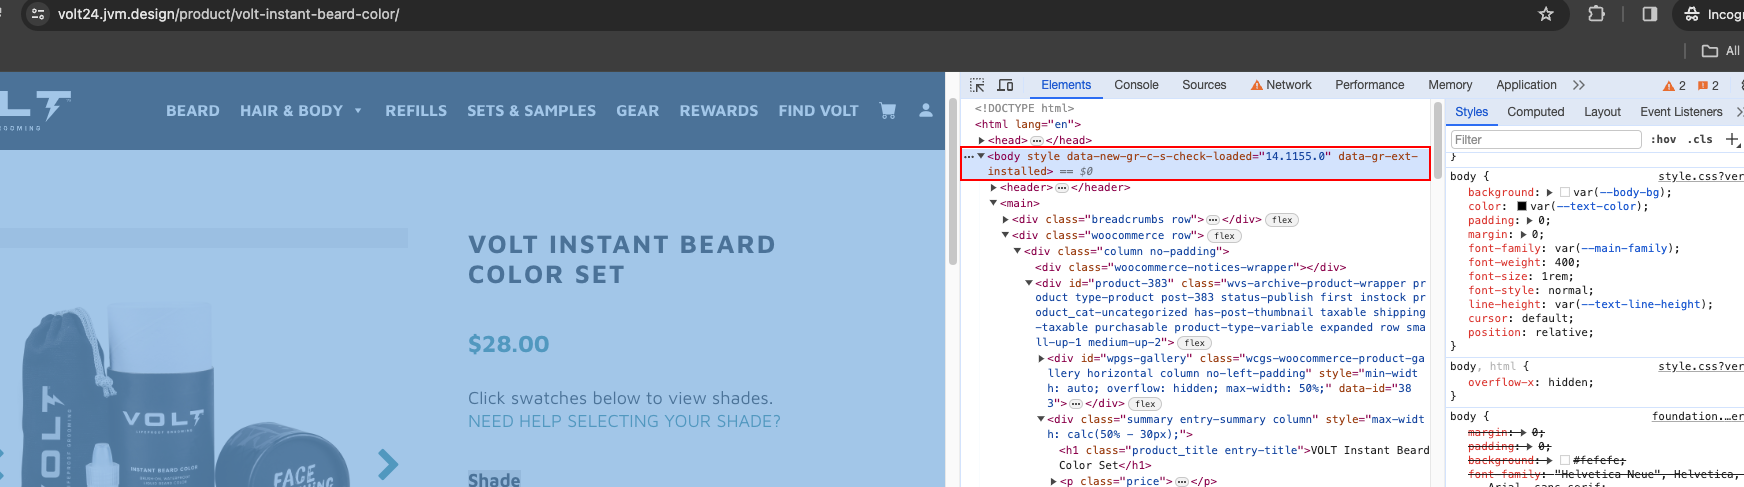This screenshot has height=487, width=1744.
Task: Expand the head element node
Action: click(982, 141)
